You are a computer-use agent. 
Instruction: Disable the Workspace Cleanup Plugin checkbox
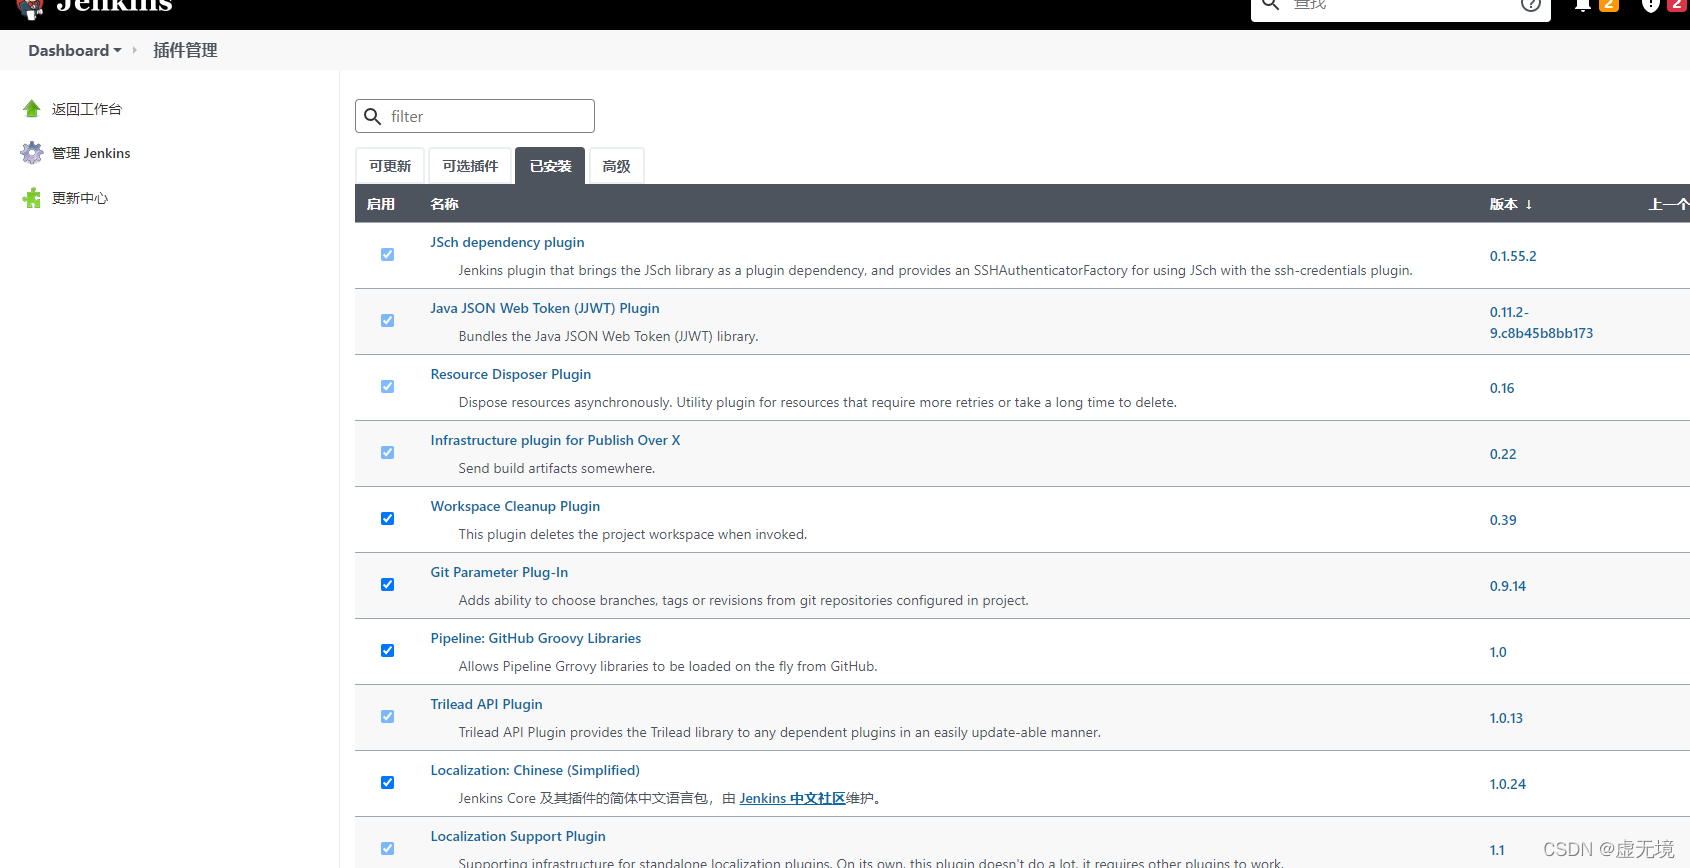[387, 519]
